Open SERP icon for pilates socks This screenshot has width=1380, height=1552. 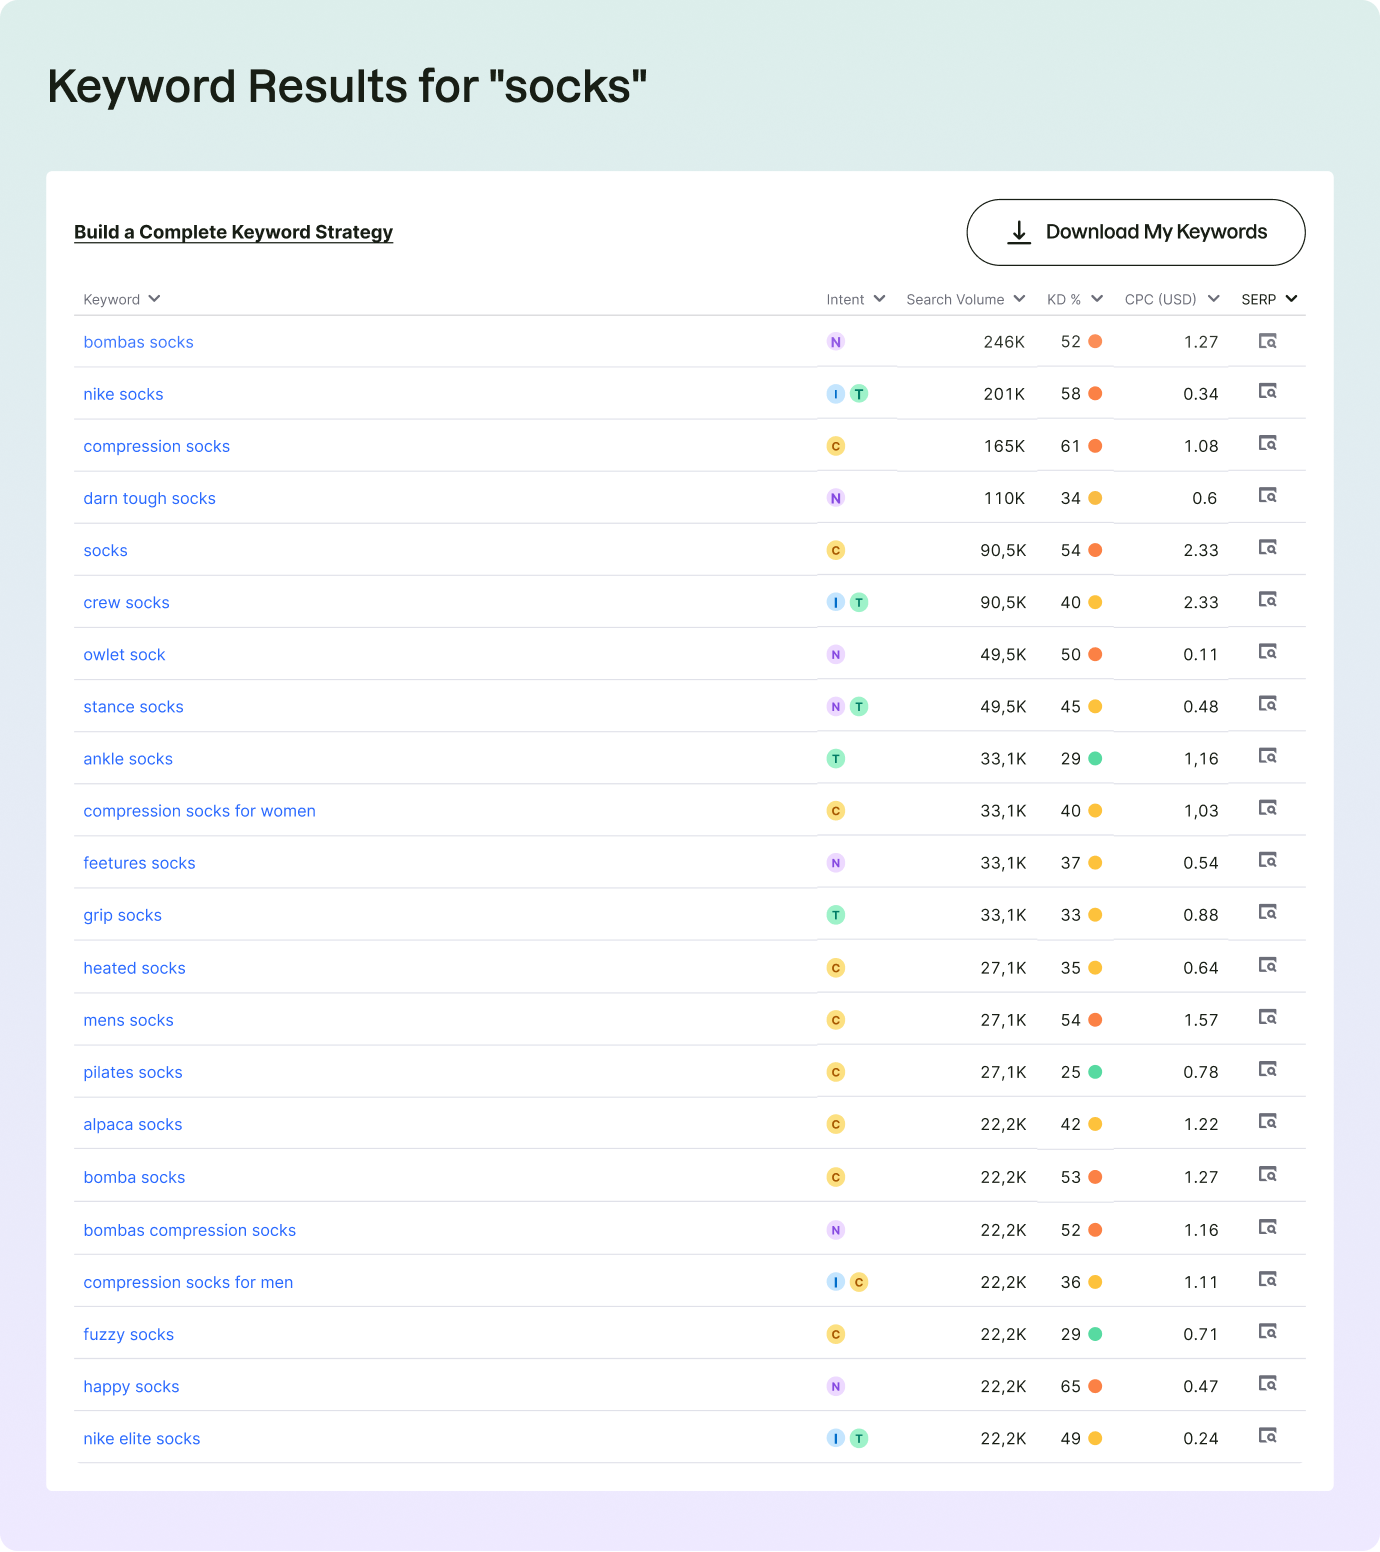tap(1267, 1069)
